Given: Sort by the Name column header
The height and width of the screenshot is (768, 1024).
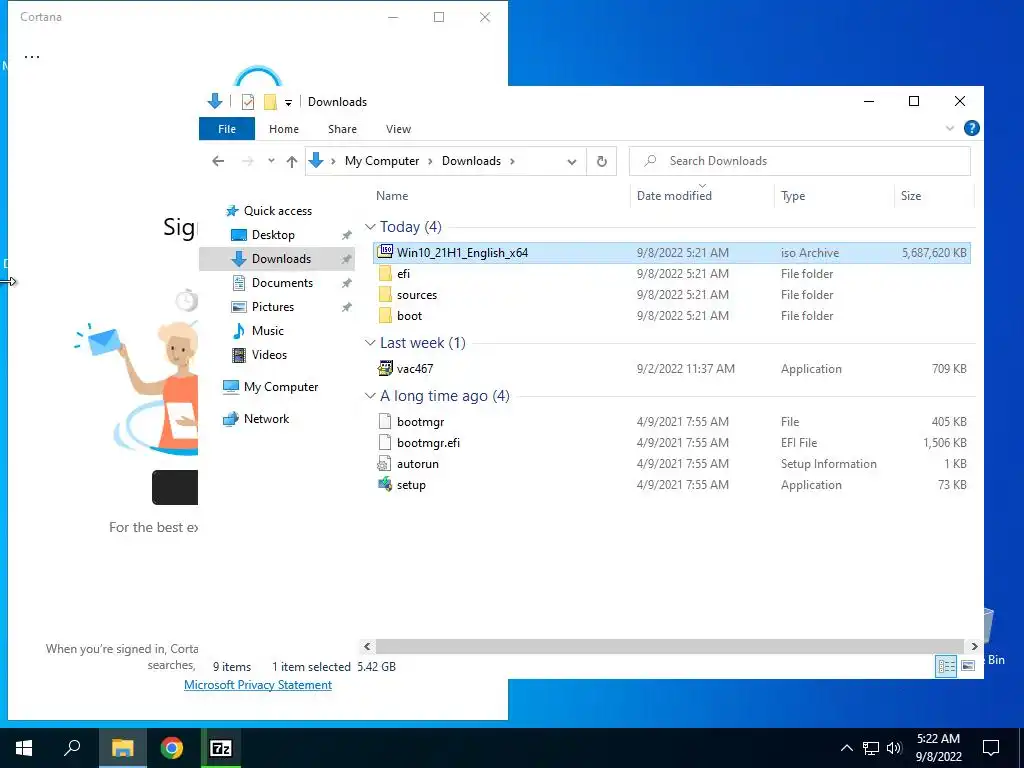Looking at the screenshot, I should tap(392, 196).
